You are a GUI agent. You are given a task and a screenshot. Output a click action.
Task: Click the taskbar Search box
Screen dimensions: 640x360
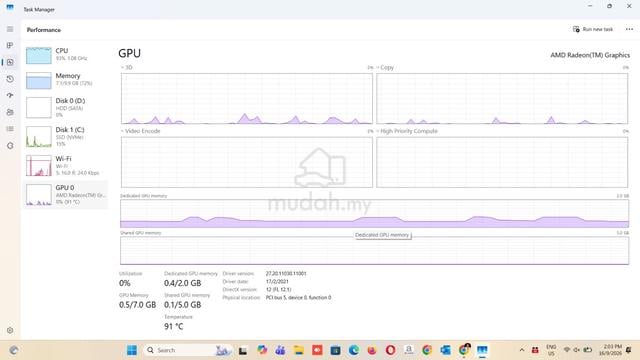(x=187, y=350)
